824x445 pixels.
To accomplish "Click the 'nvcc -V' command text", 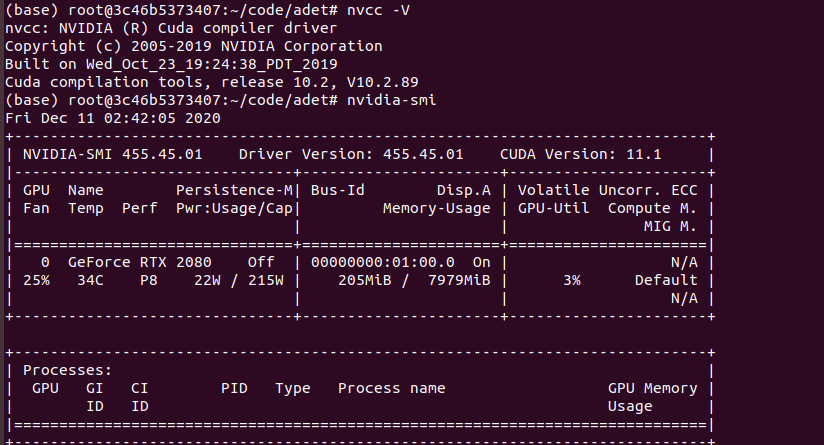I will [x=378, y=11].
